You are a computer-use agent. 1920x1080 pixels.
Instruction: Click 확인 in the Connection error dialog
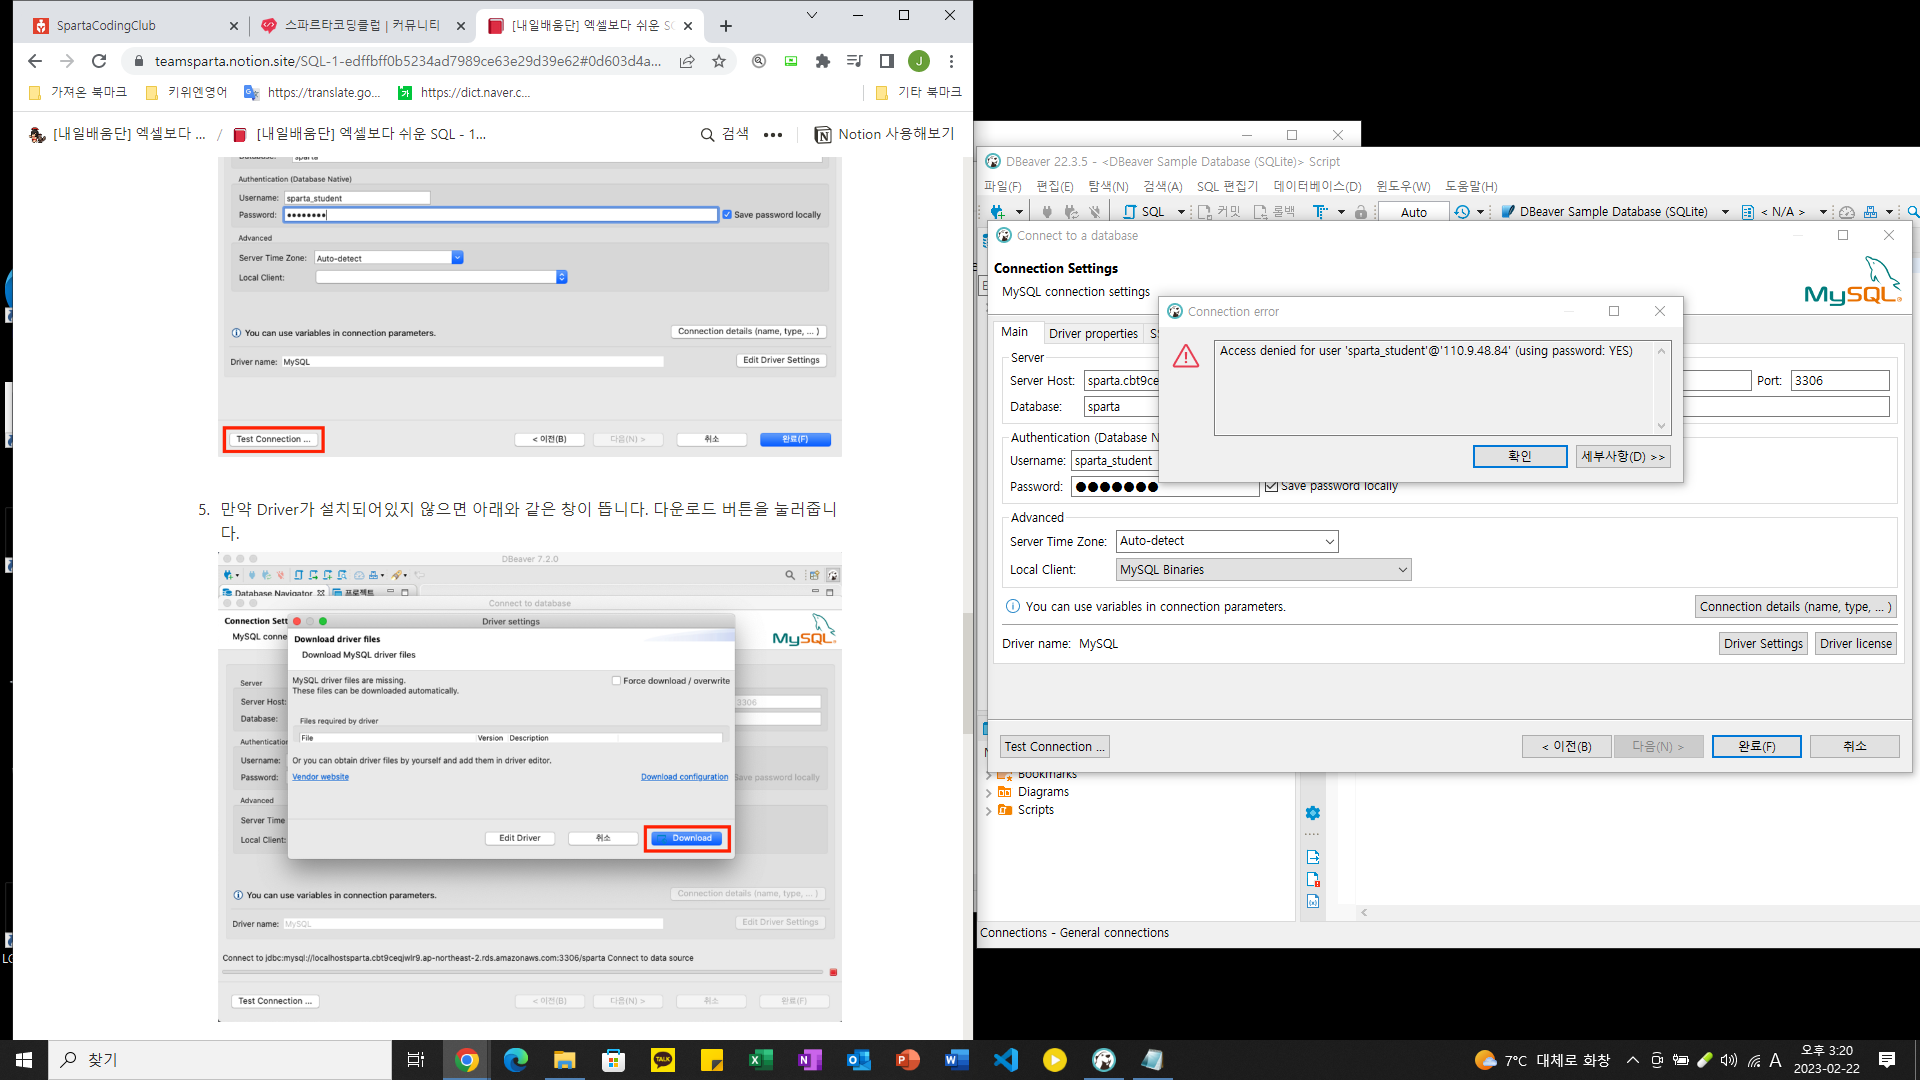pos(1520,457)
